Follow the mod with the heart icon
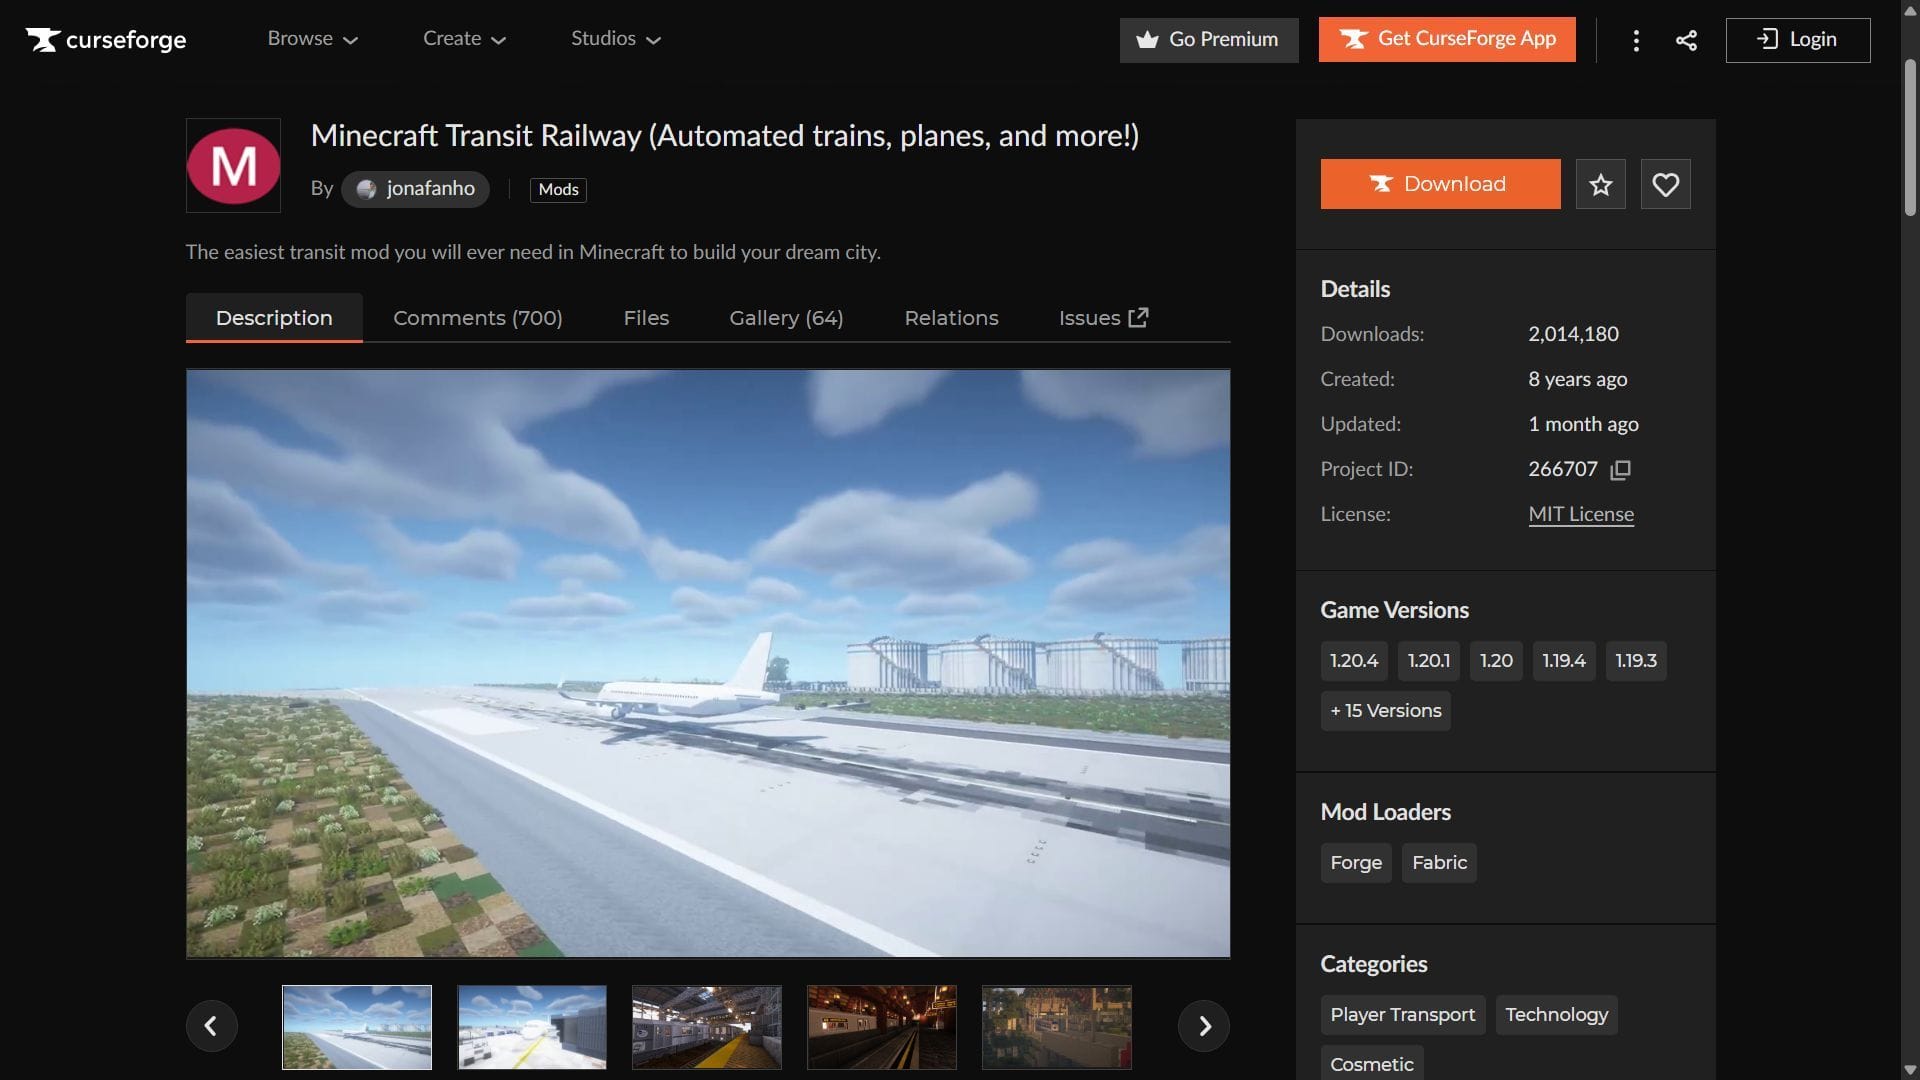1920x1080 pixels. pos(1665,184)
